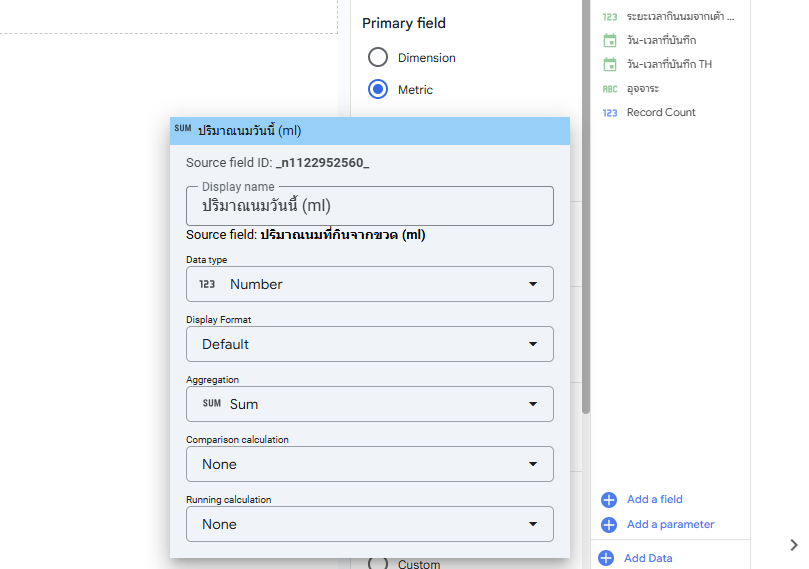Click the plus icon beside Add a parameter
Viewport: 809px width, 569px height.
tap(608, 524)
